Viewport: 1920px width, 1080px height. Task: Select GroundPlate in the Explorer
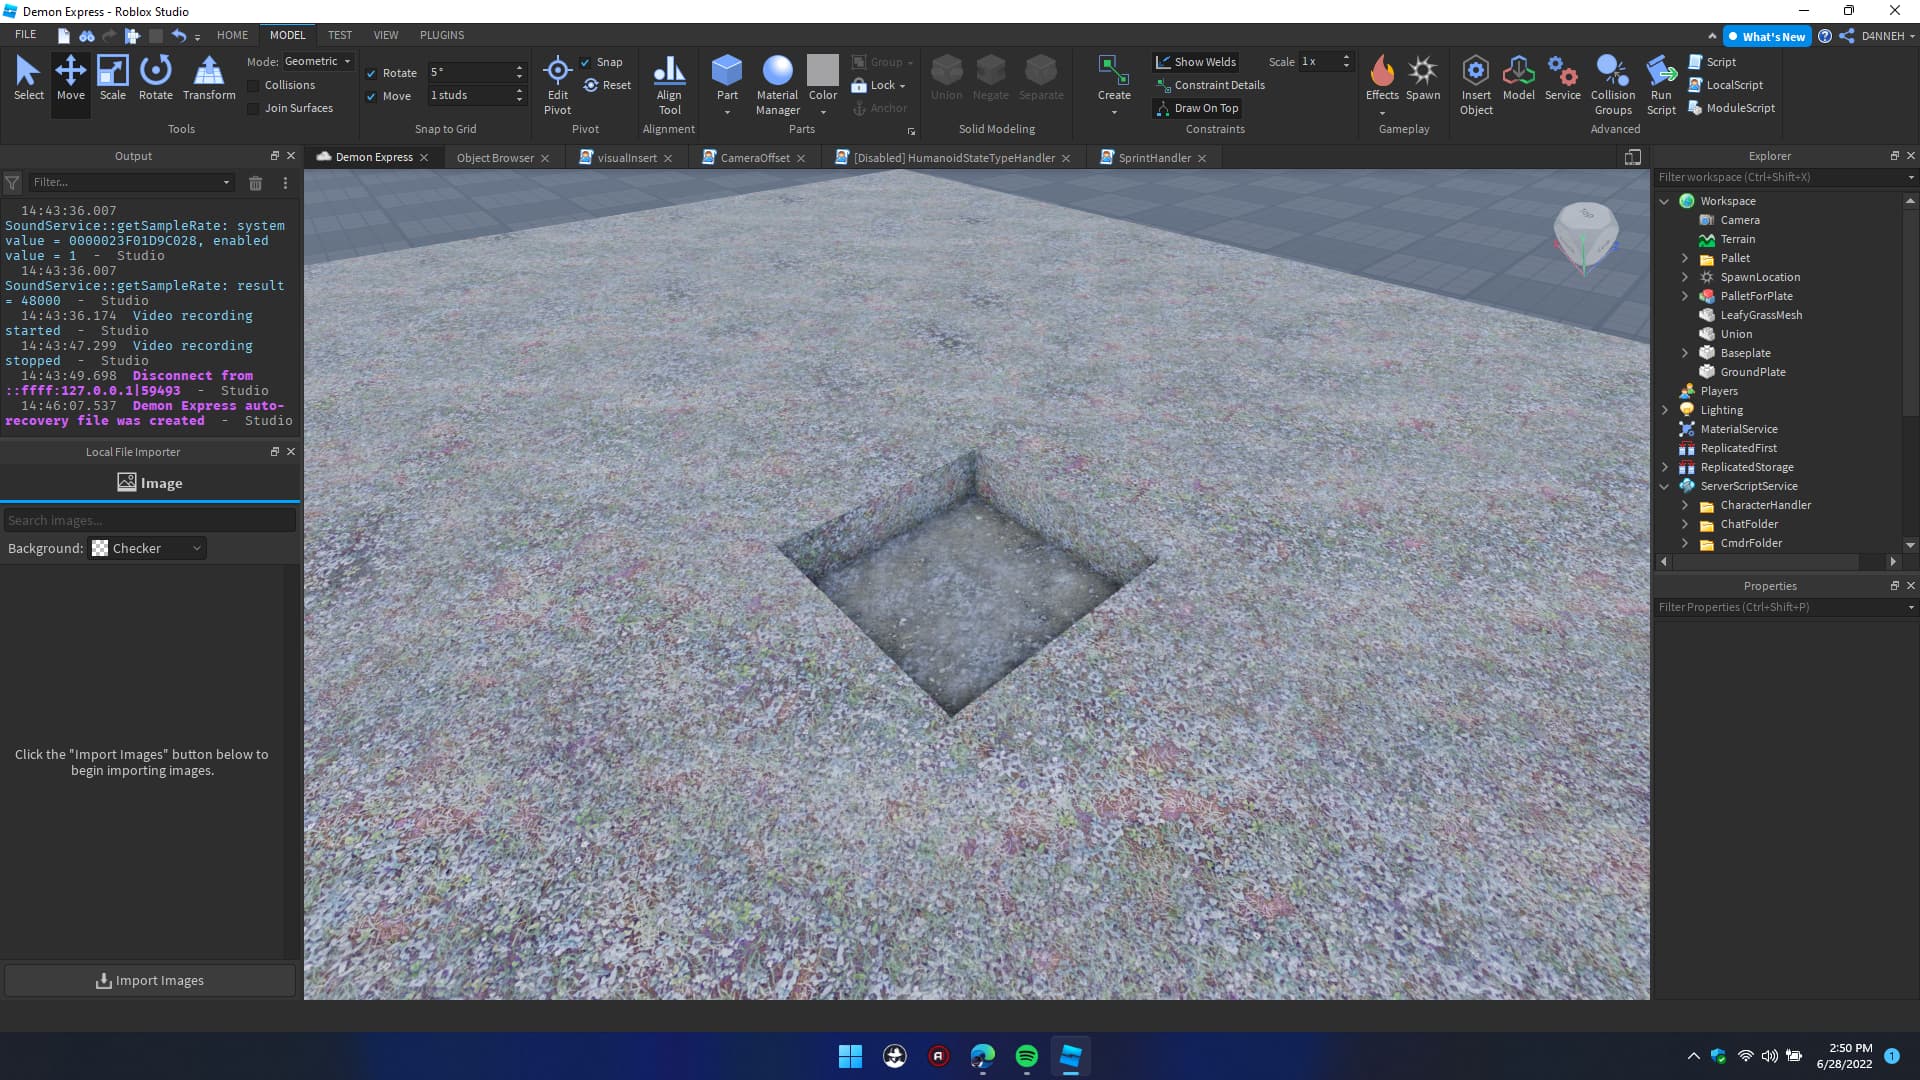(1752, 372)
